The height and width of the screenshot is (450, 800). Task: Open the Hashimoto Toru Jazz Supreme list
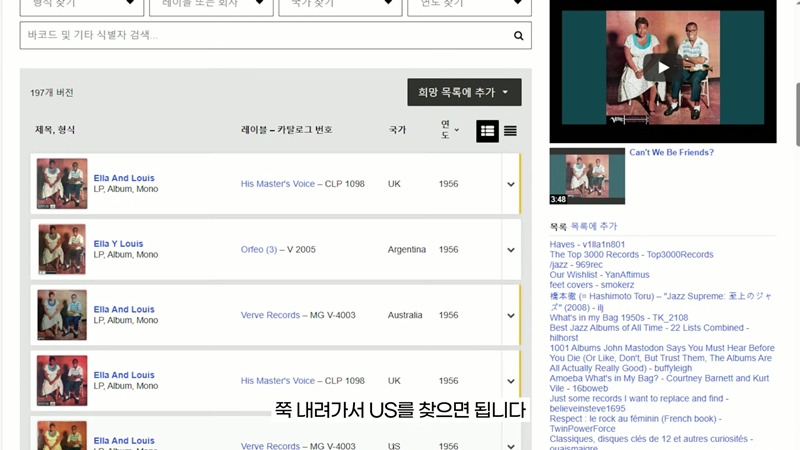tap(661, 302)
